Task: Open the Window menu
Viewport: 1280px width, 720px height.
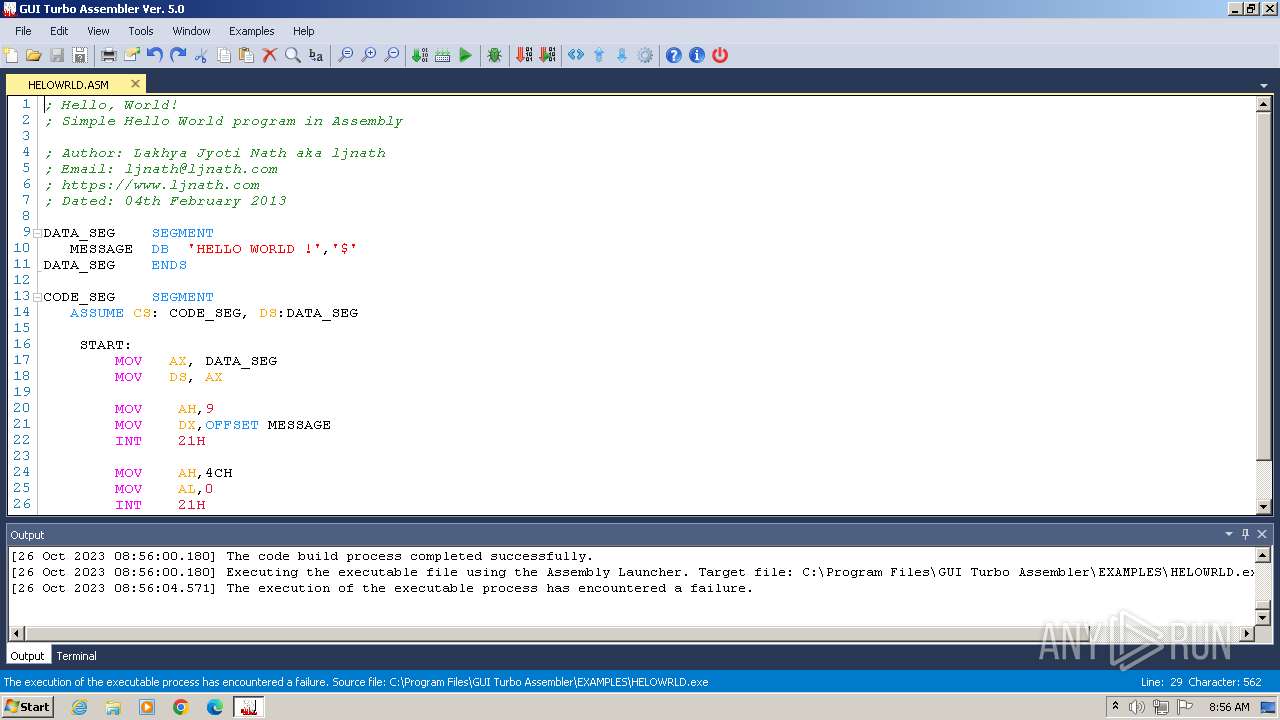Action: [191, 31]
